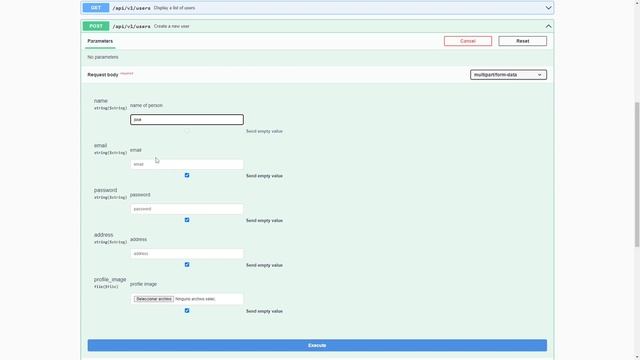The image size is (640, 360).
Task: Click the 'No parameters' text
Action: [x=103, y=57]
